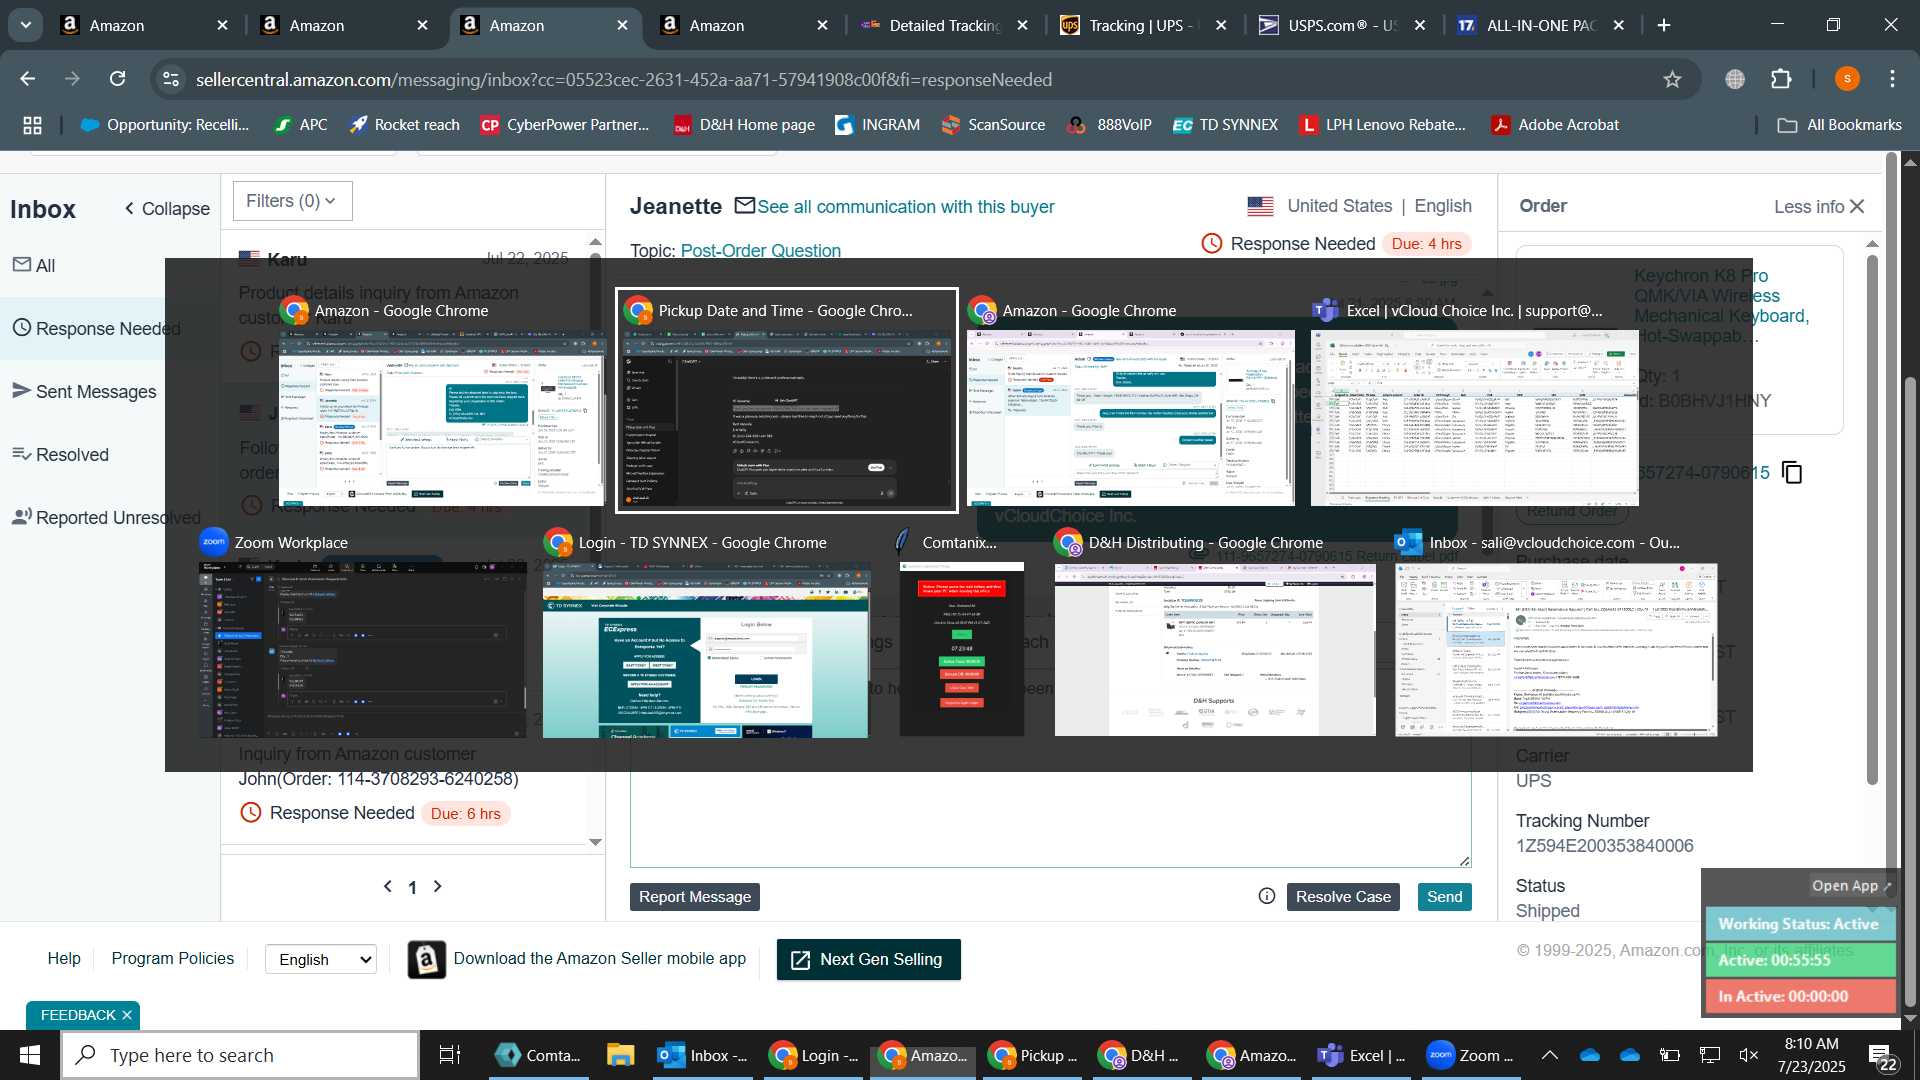Open the Chrome extensions puzzle icon
Viewport: 1920px width, 1080px height.
1781,79
